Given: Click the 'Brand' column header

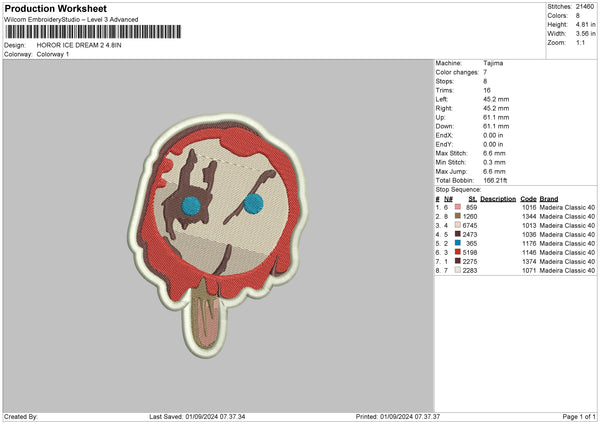Looking at the screenshot, I should (x=549, y=199).
